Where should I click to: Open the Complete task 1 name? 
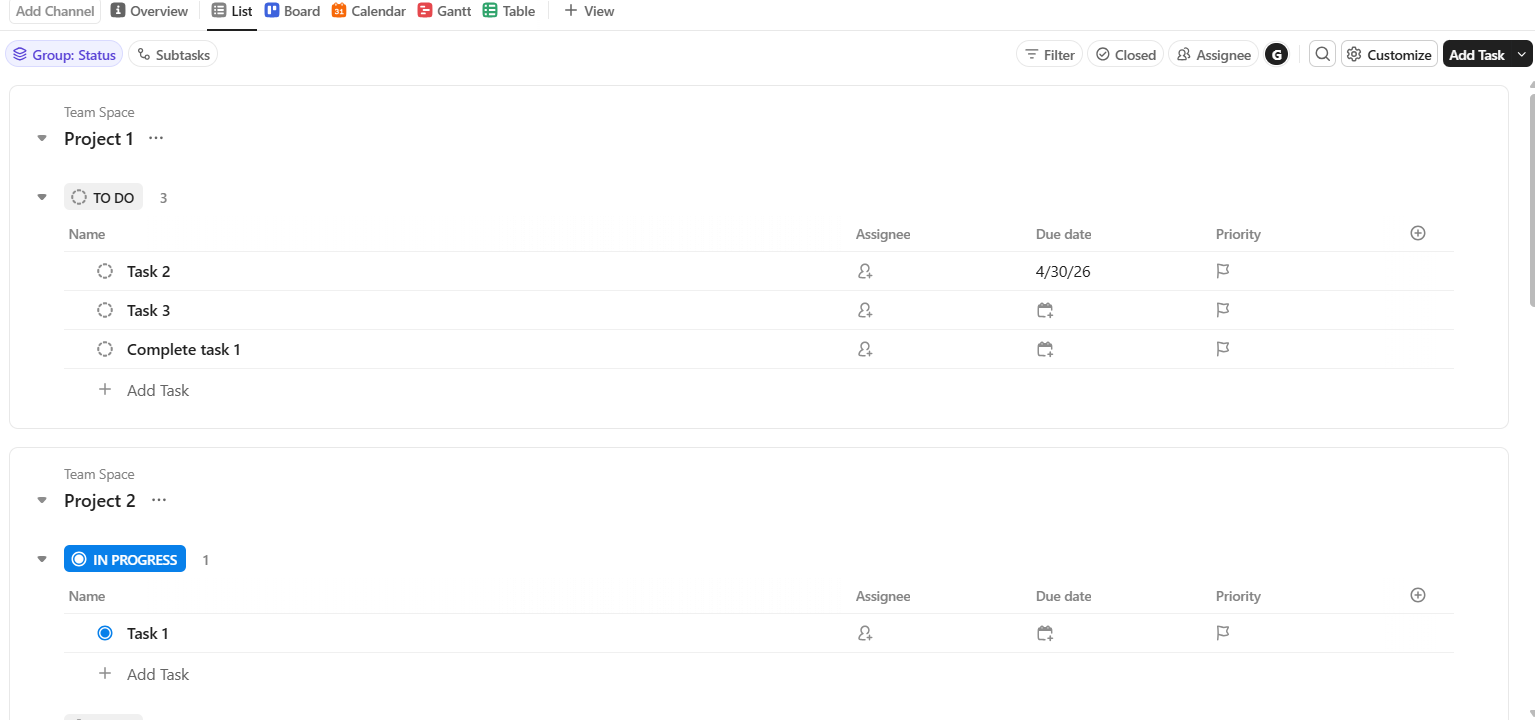pos(184,349)
